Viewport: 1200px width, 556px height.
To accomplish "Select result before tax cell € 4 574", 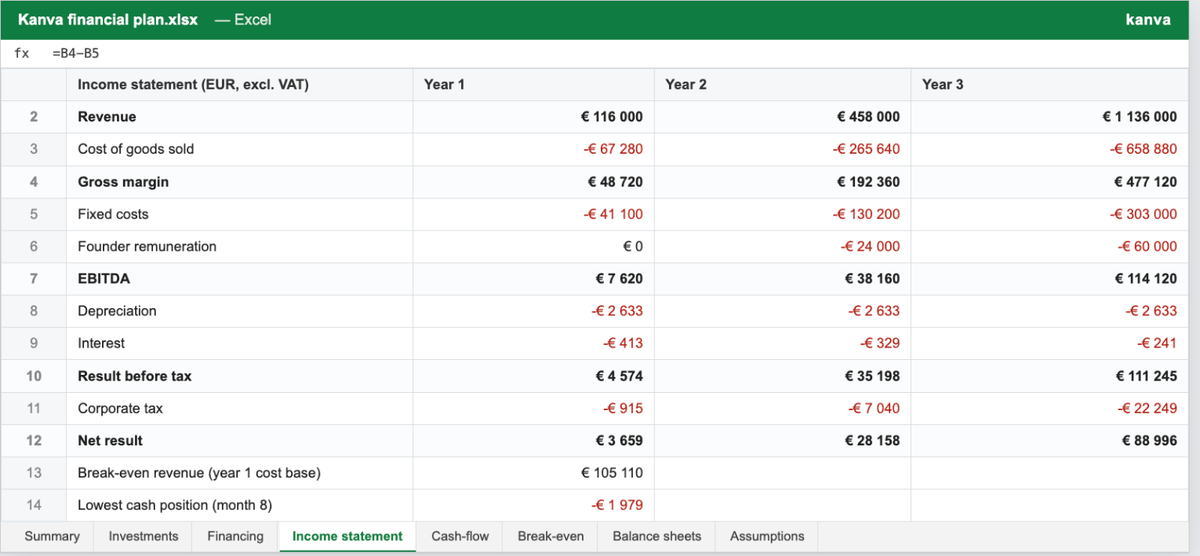I will 532,376.
